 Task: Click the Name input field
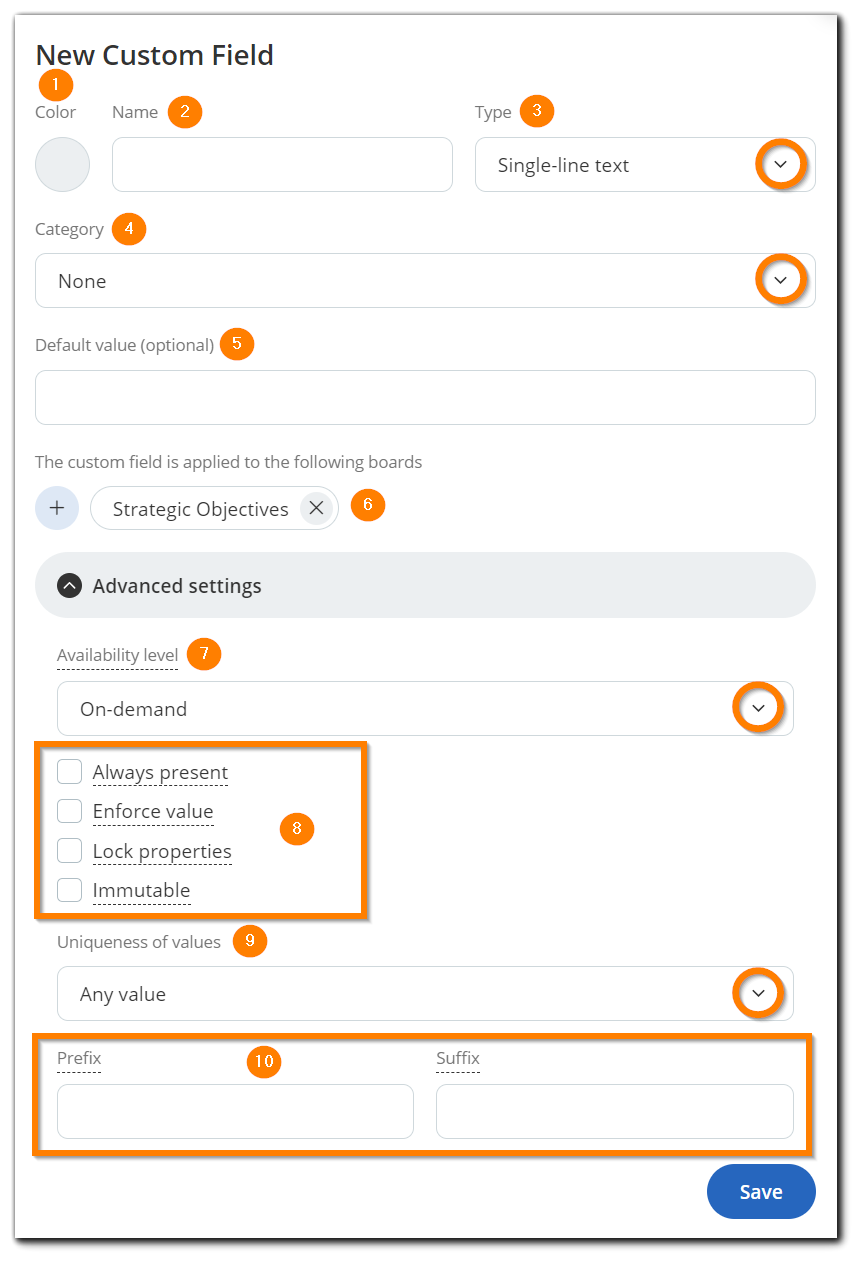[x=282, y=164]
